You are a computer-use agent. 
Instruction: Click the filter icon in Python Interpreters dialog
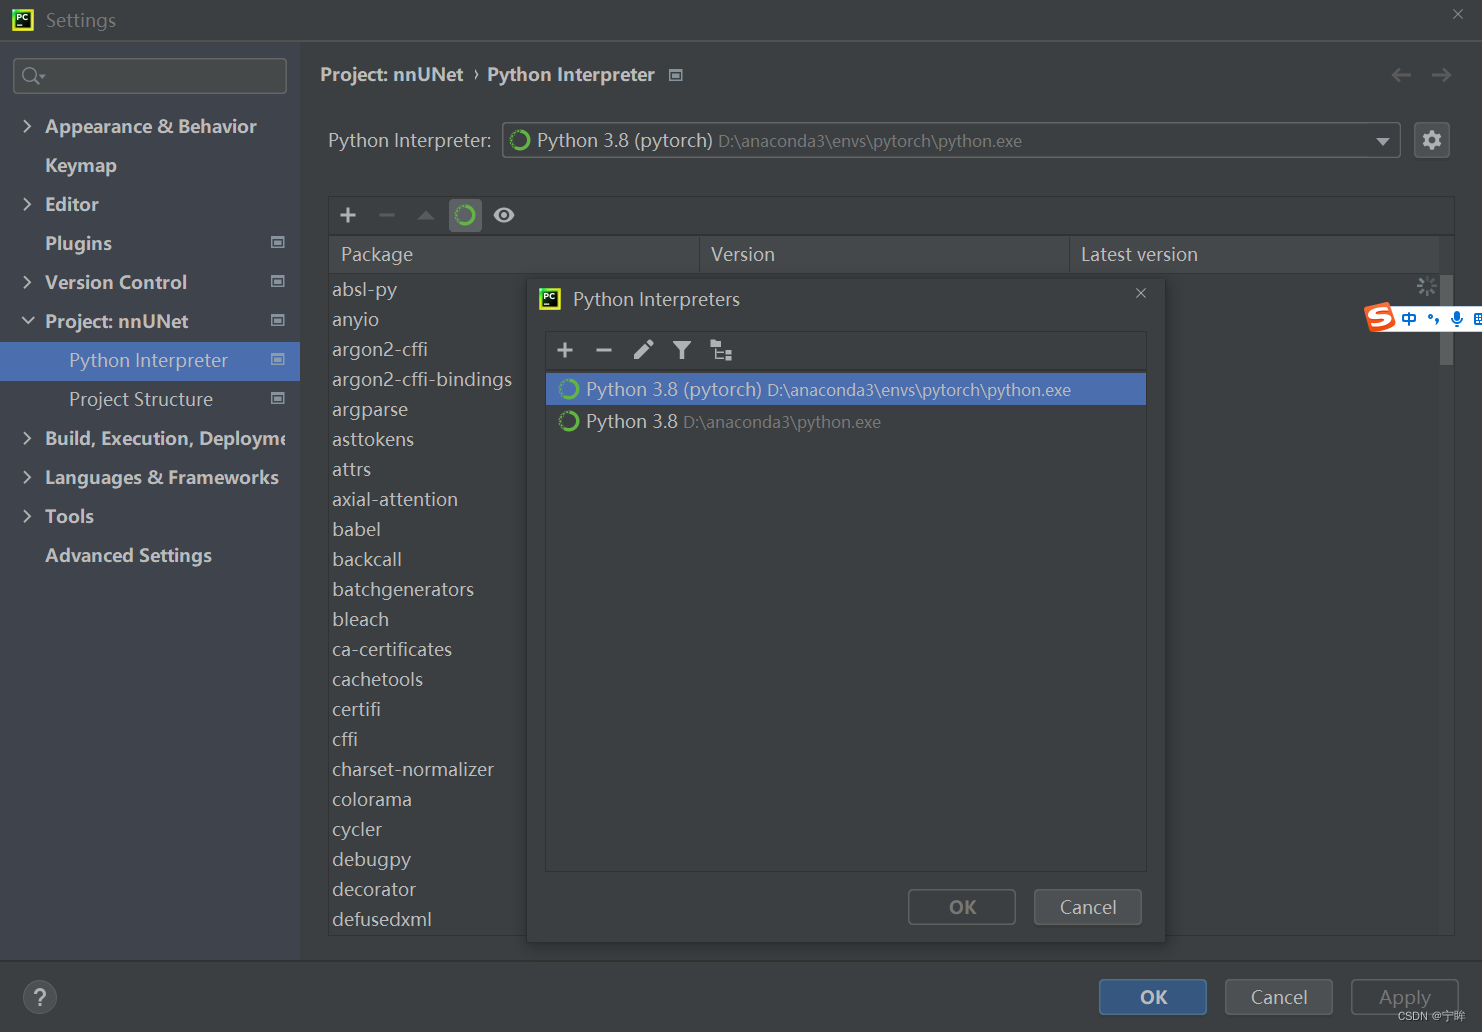coord(682,350)
